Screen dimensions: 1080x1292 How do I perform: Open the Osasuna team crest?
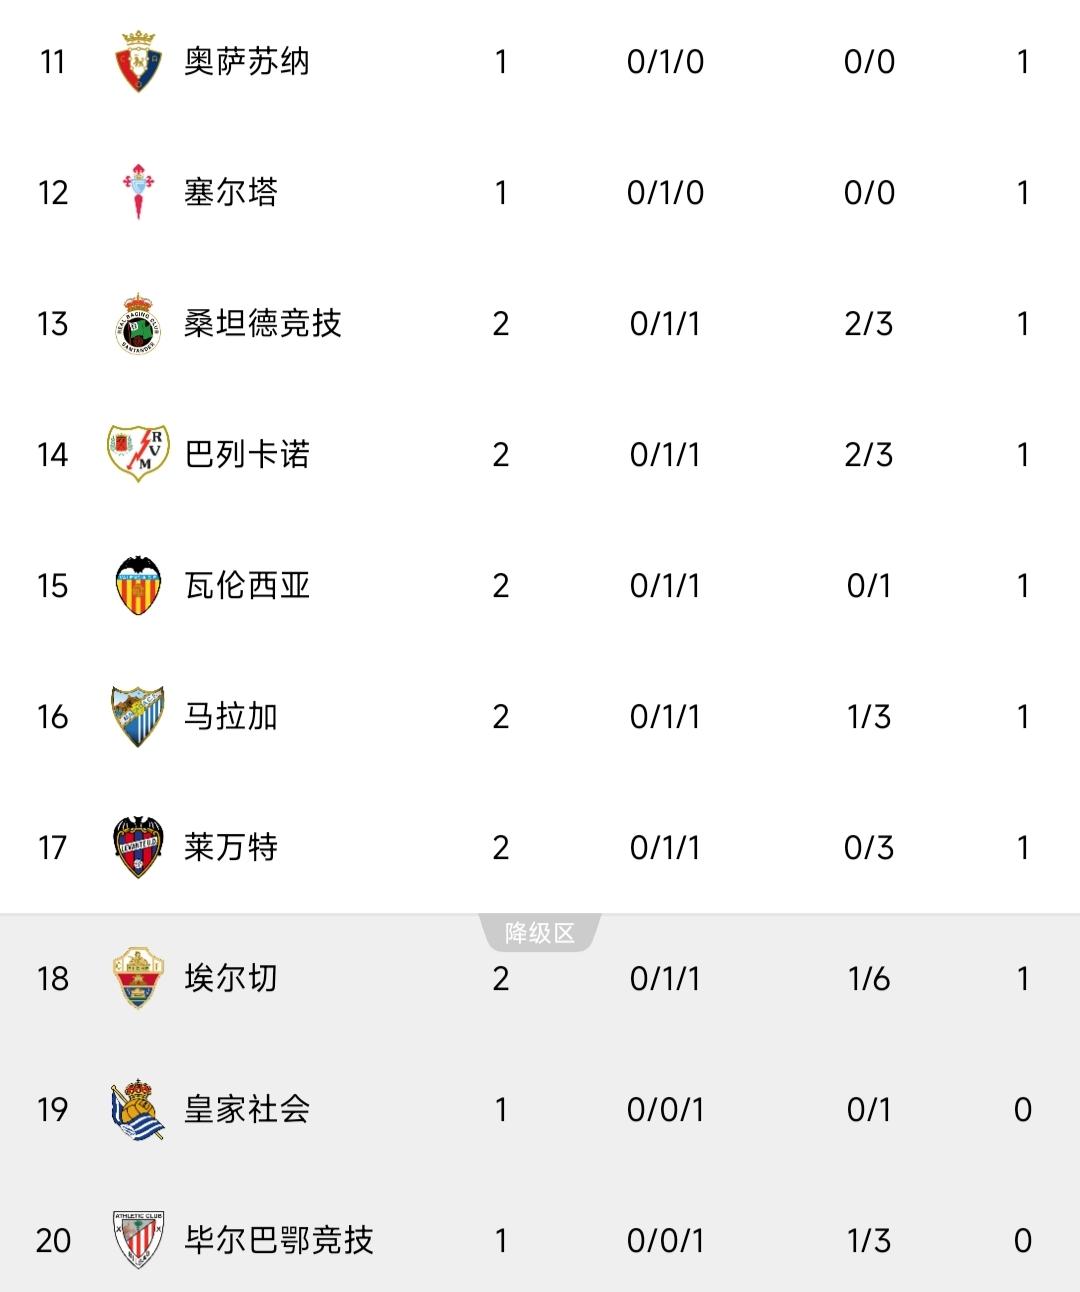coord(138,62)
